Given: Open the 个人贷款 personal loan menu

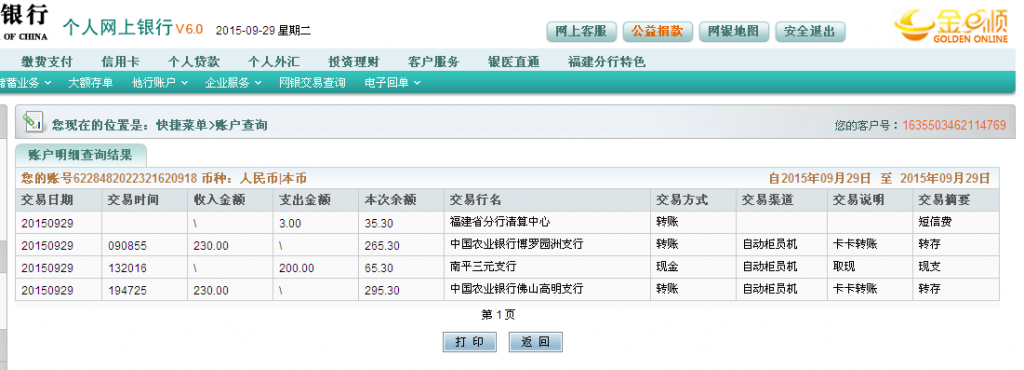Looking at the screenshot, I should click(194, 62).
